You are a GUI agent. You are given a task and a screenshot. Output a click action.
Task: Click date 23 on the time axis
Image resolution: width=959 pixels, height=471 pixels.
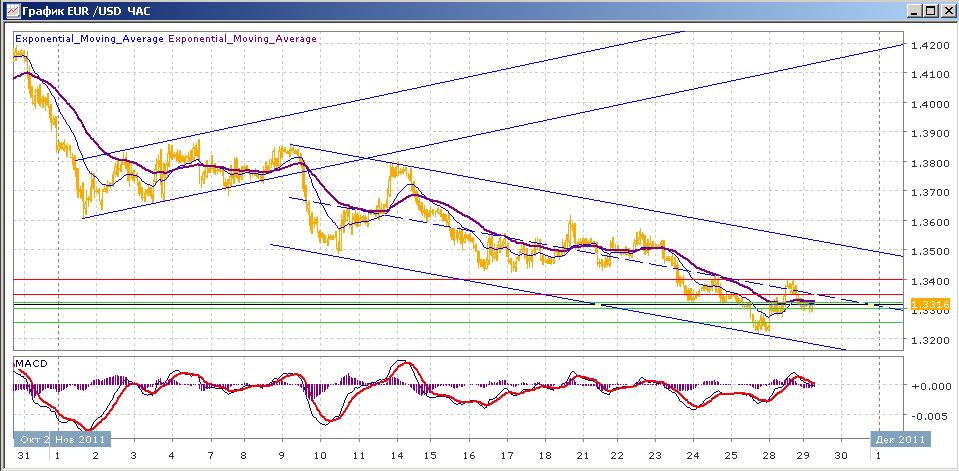point(655,456)
